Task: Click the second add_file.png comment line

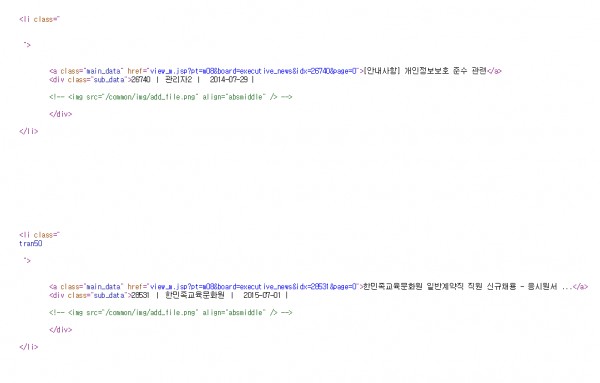Action: point(171,313)
